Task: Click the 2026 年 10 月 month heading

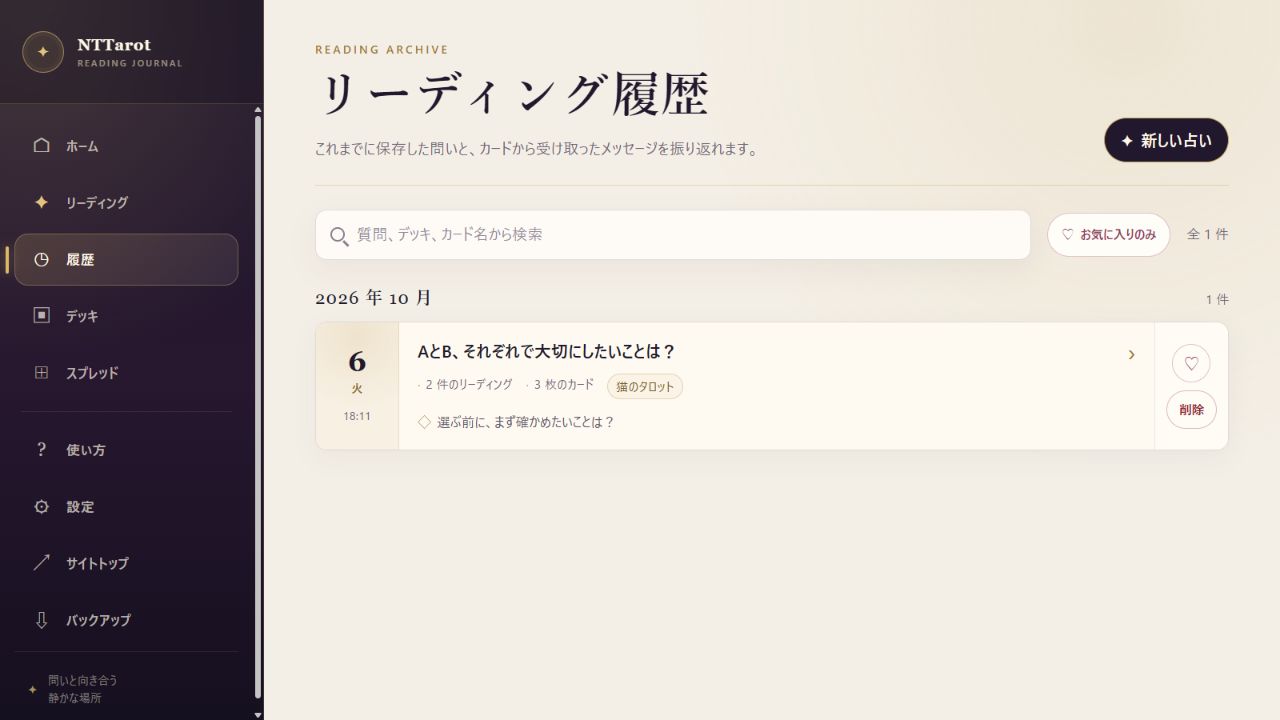Action: (374, 298)
